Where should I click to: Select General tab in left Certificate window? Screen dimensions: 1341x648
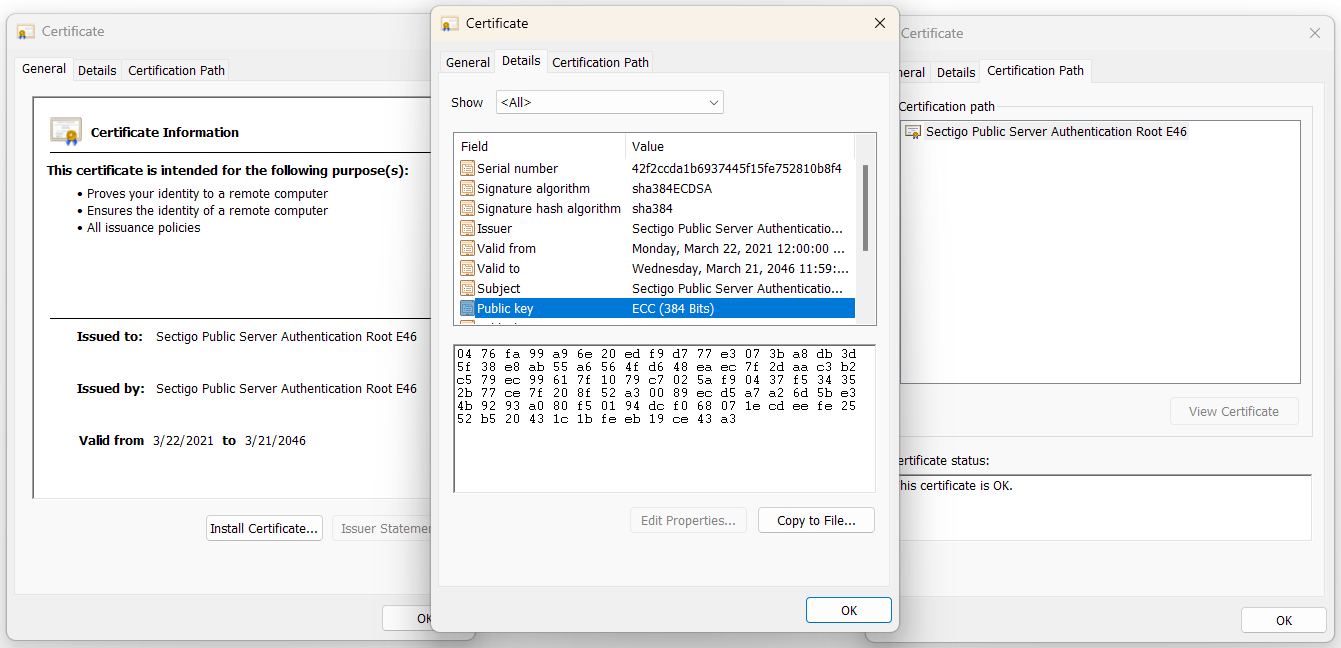point(44,68)
